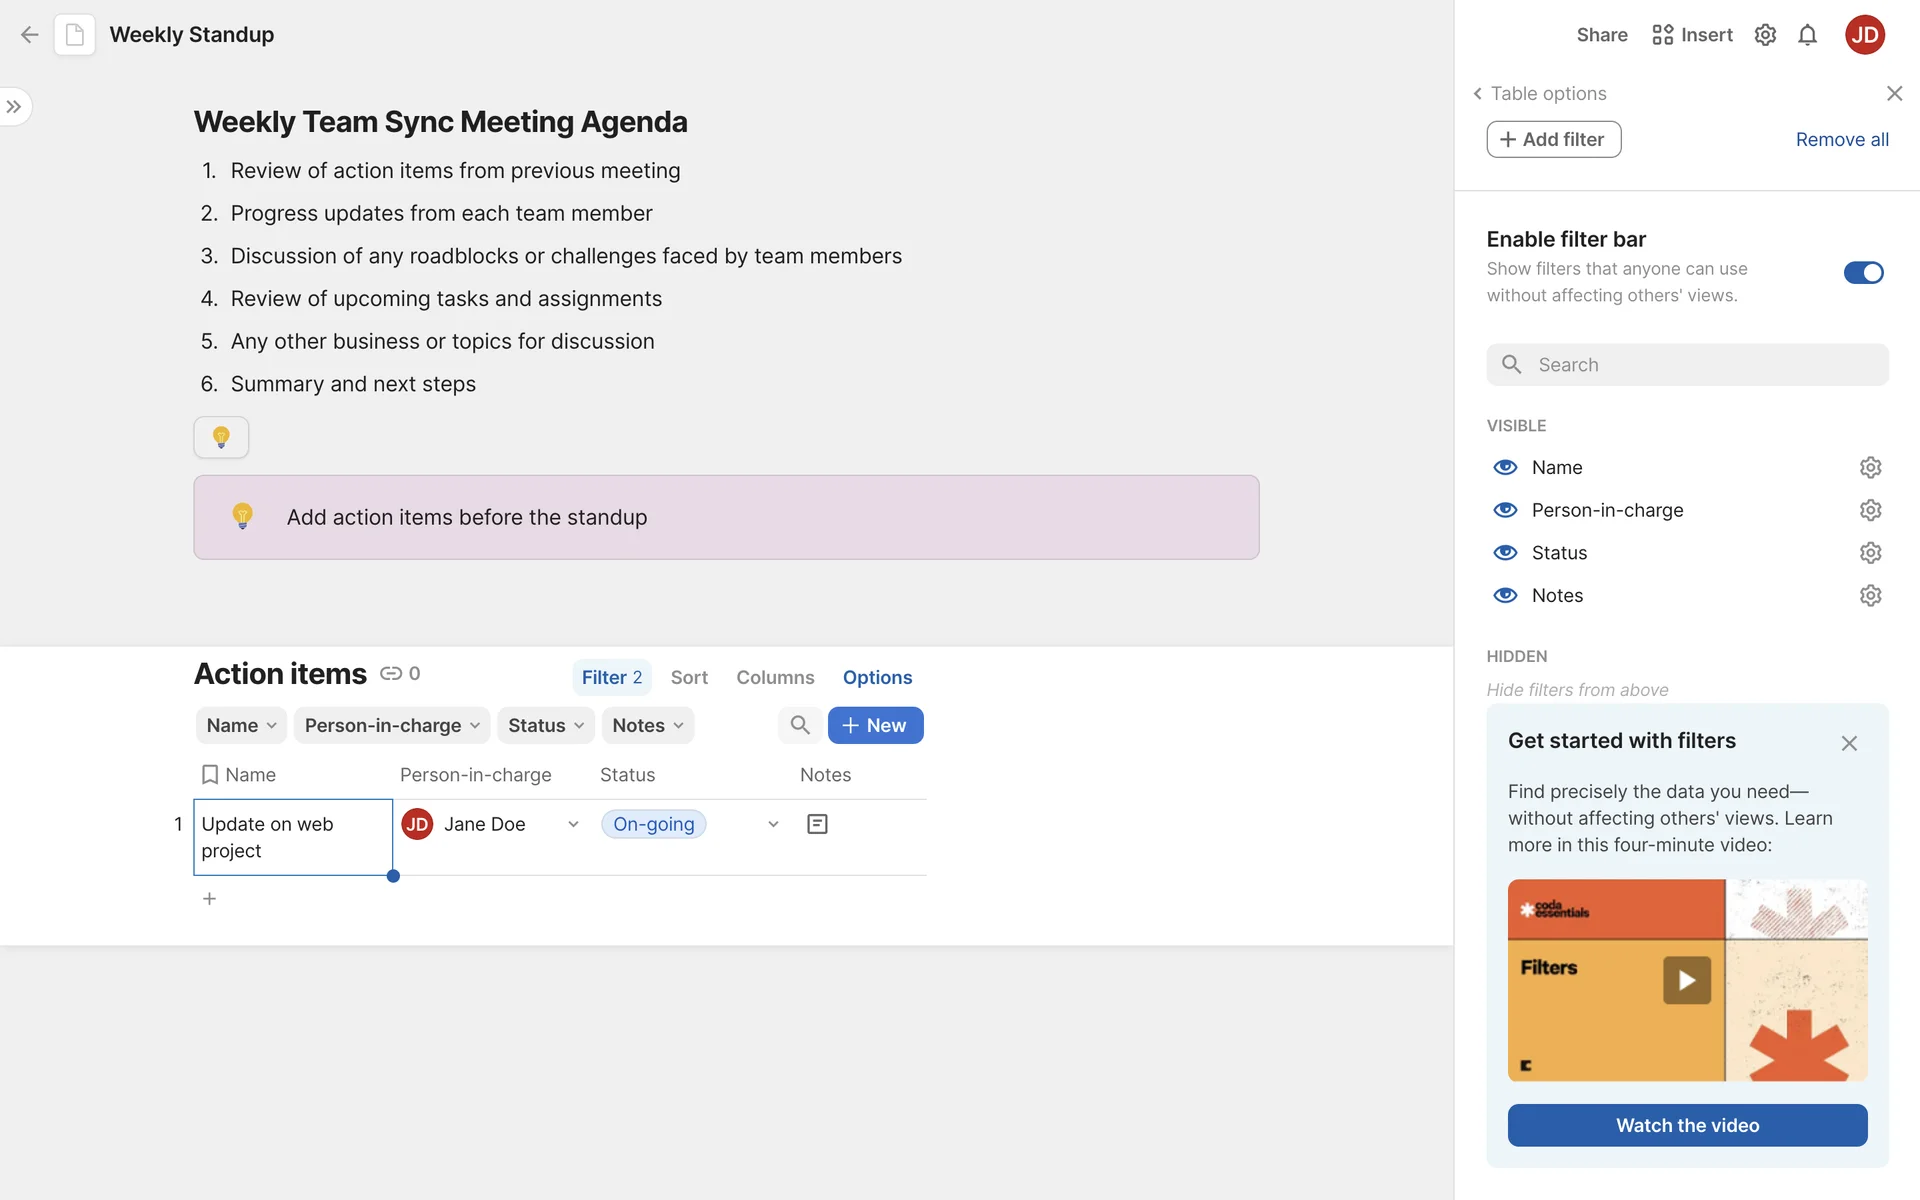Viewport: 1920px width, 1200px height.
Task: Click the table search magnifier icon
Action: pos(800,725)
